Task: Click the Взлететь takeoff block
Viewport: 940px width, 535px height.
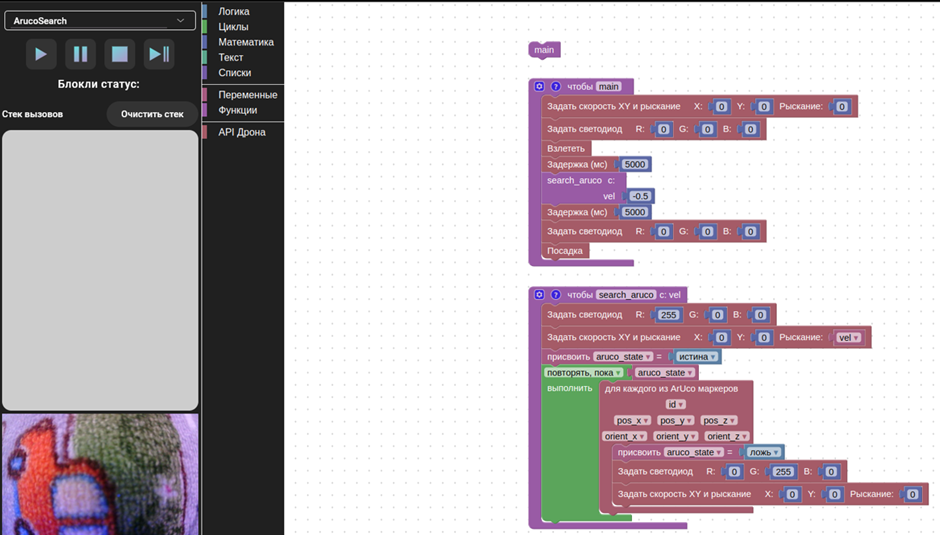Action: point(566,148)
